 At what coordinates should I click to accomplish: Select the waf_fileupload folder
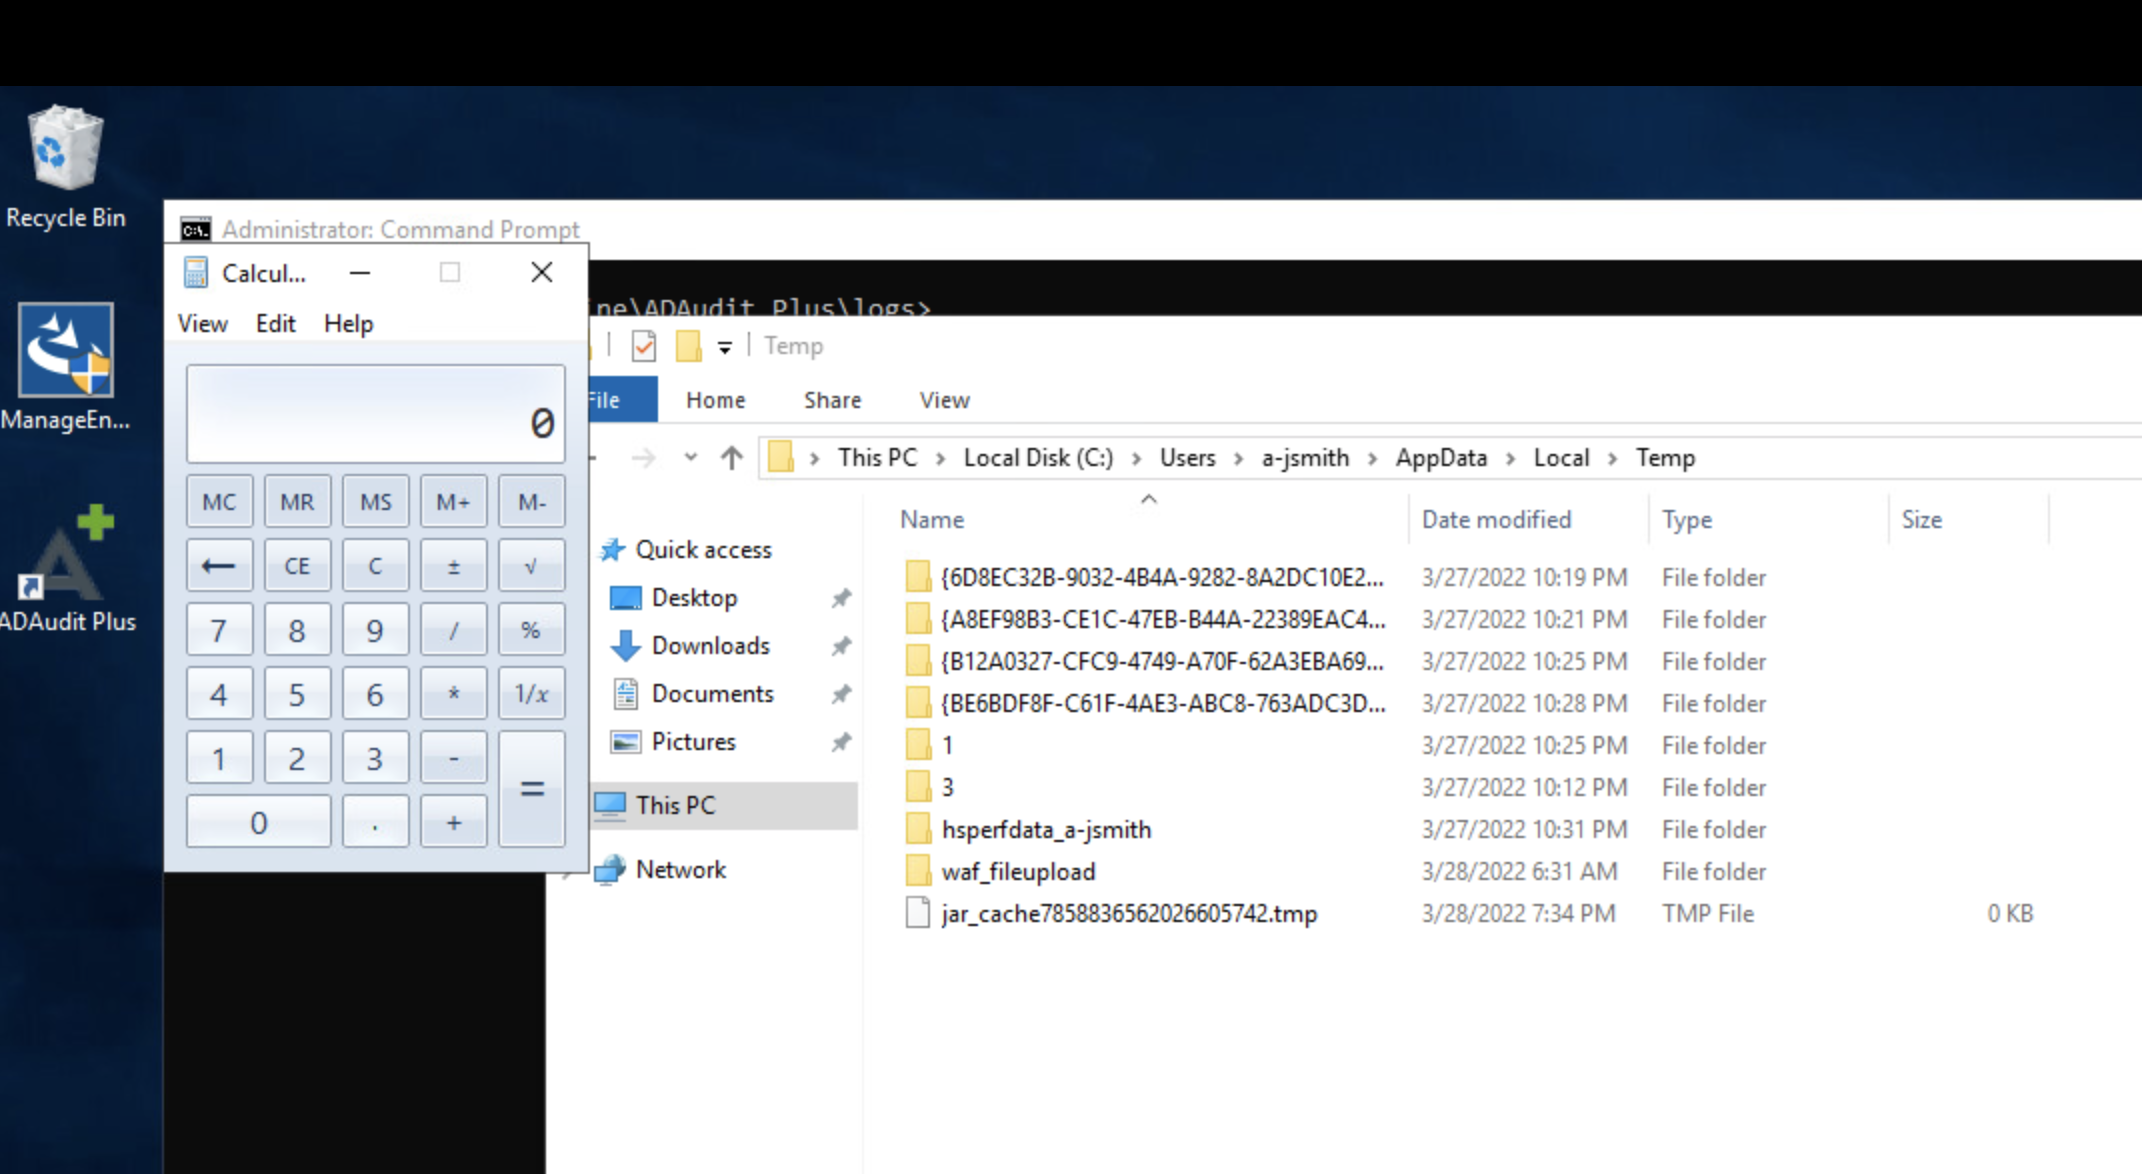coord(1018,871)
